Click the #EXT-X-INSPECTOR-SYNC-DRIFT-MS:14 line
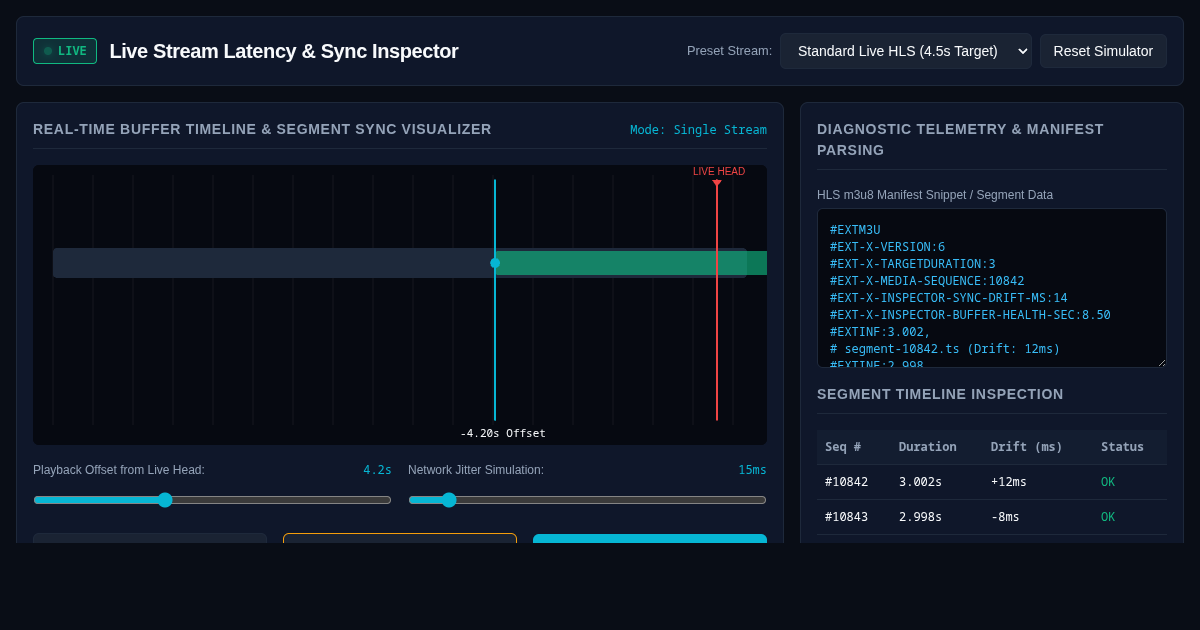 pos(949,298)
